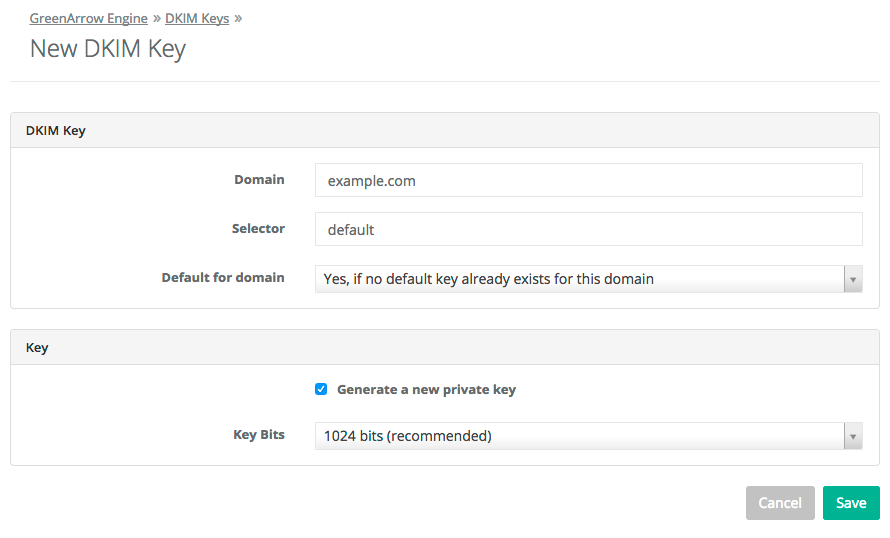Click the arrow on the Key Bits select

click(853, 436)
